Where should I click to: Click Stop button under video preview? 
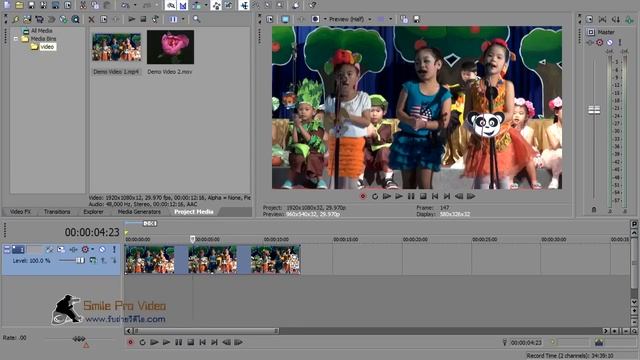(x=423, y=196)
